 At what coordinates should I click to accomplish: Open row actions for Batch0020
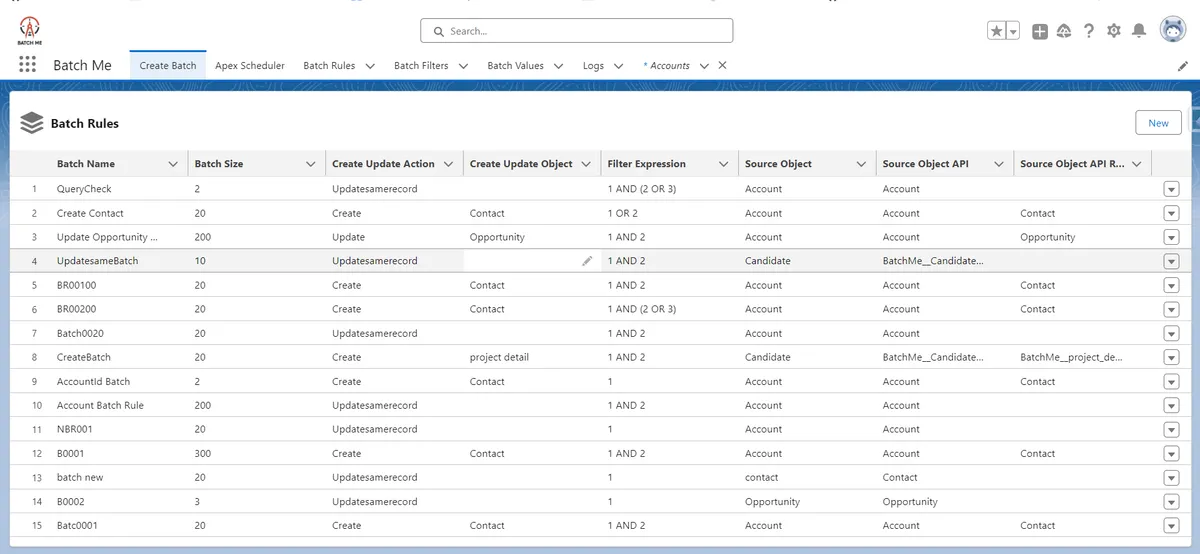pos(1171,333)
